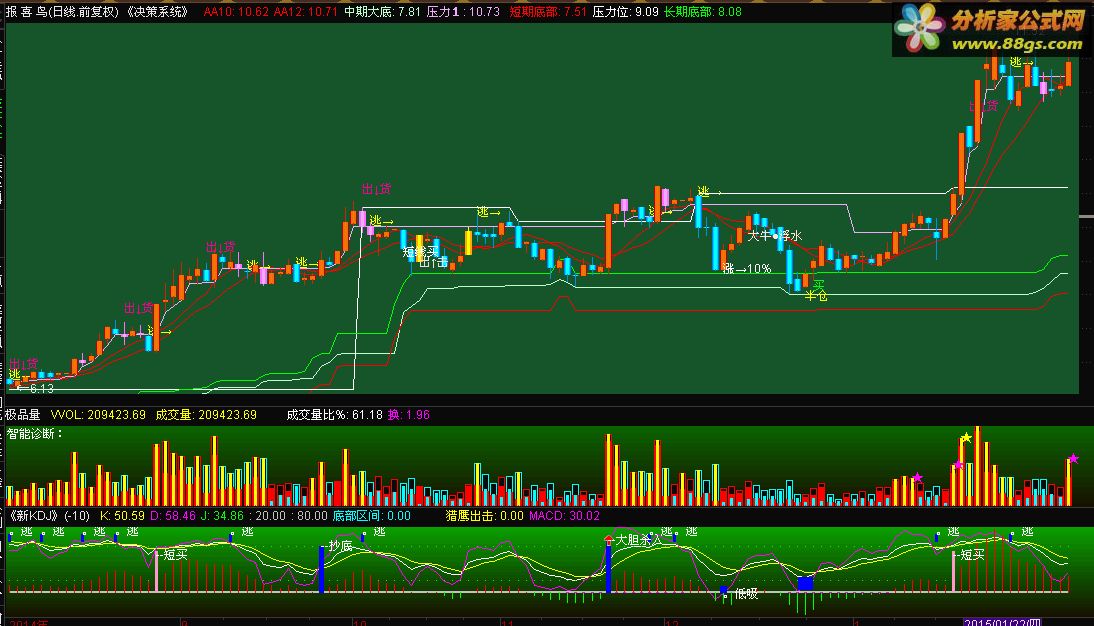Click the 低吸 signal label in KDJ panel
Image resolution: width=1094 pixels, height=626 pixels.
[x=746, y=594]
